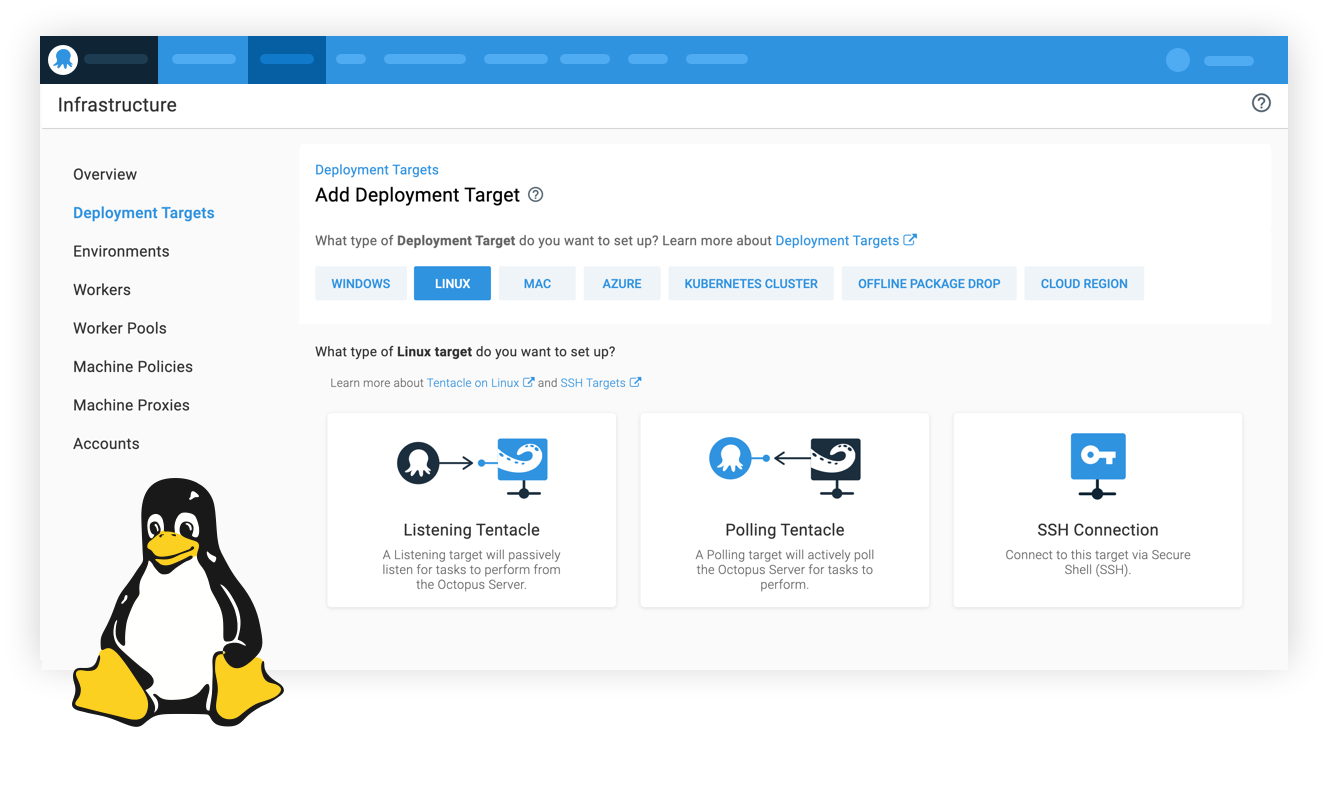Open Machine Policies in the sidebar
The image size is (1328, 790).
click(133, 367)
